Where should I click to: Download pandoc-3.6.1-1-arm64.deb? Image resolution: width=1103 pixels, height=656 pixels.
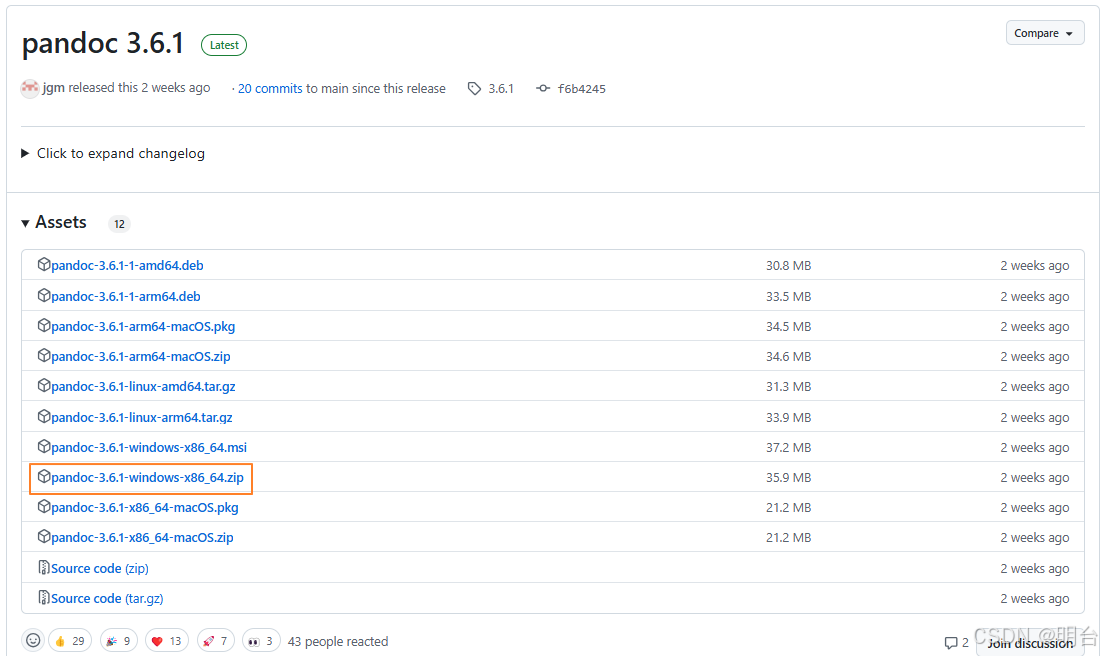(x=126, y=297)
